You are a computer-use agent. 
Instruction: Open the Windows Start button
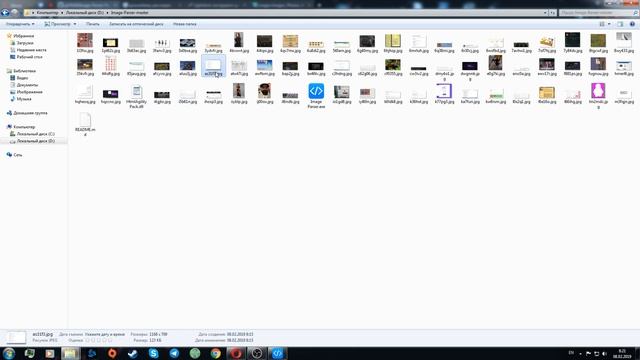pyautogui.click(x=9, y=353)
